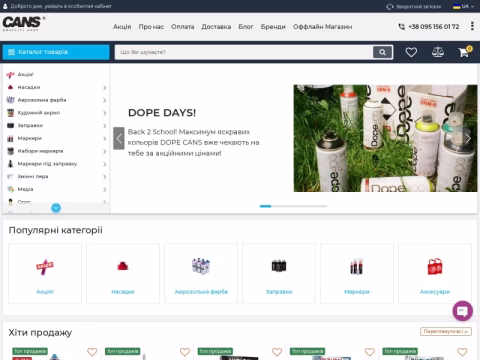Click the DOPE DAYS! banner heading

[x=162, y=113]
